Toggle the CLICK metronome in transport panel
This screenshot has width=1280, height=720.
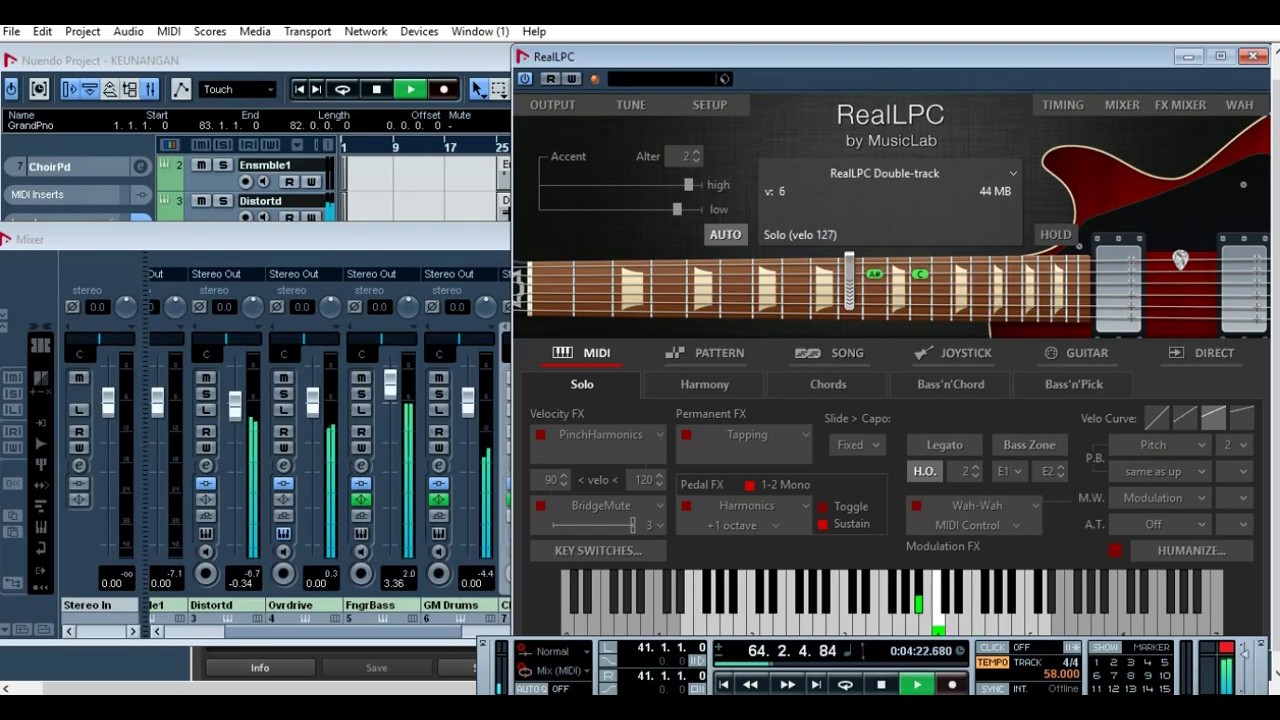coord(992,648)
